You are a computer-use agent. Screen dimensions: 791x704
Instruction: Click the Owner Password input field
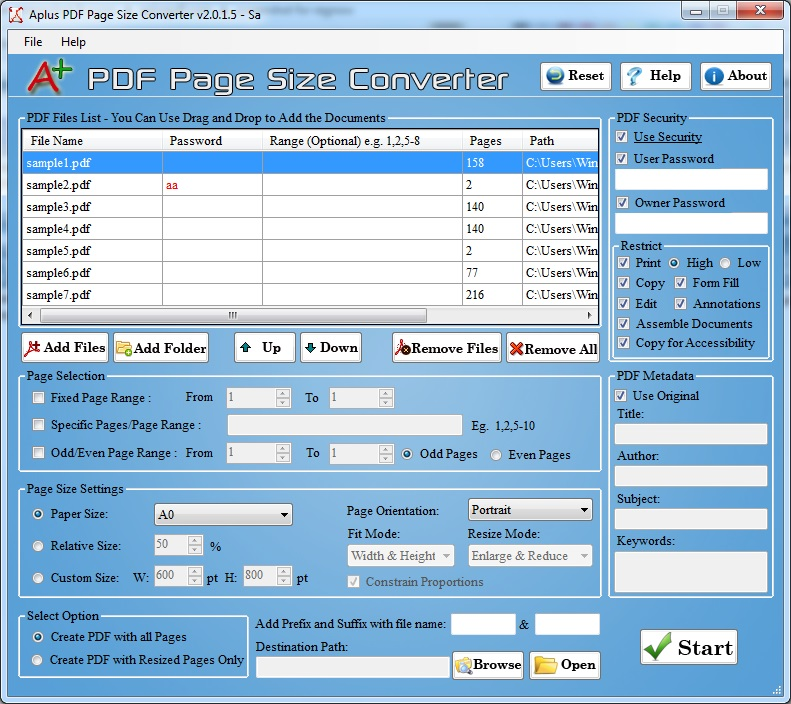point(691,223)
